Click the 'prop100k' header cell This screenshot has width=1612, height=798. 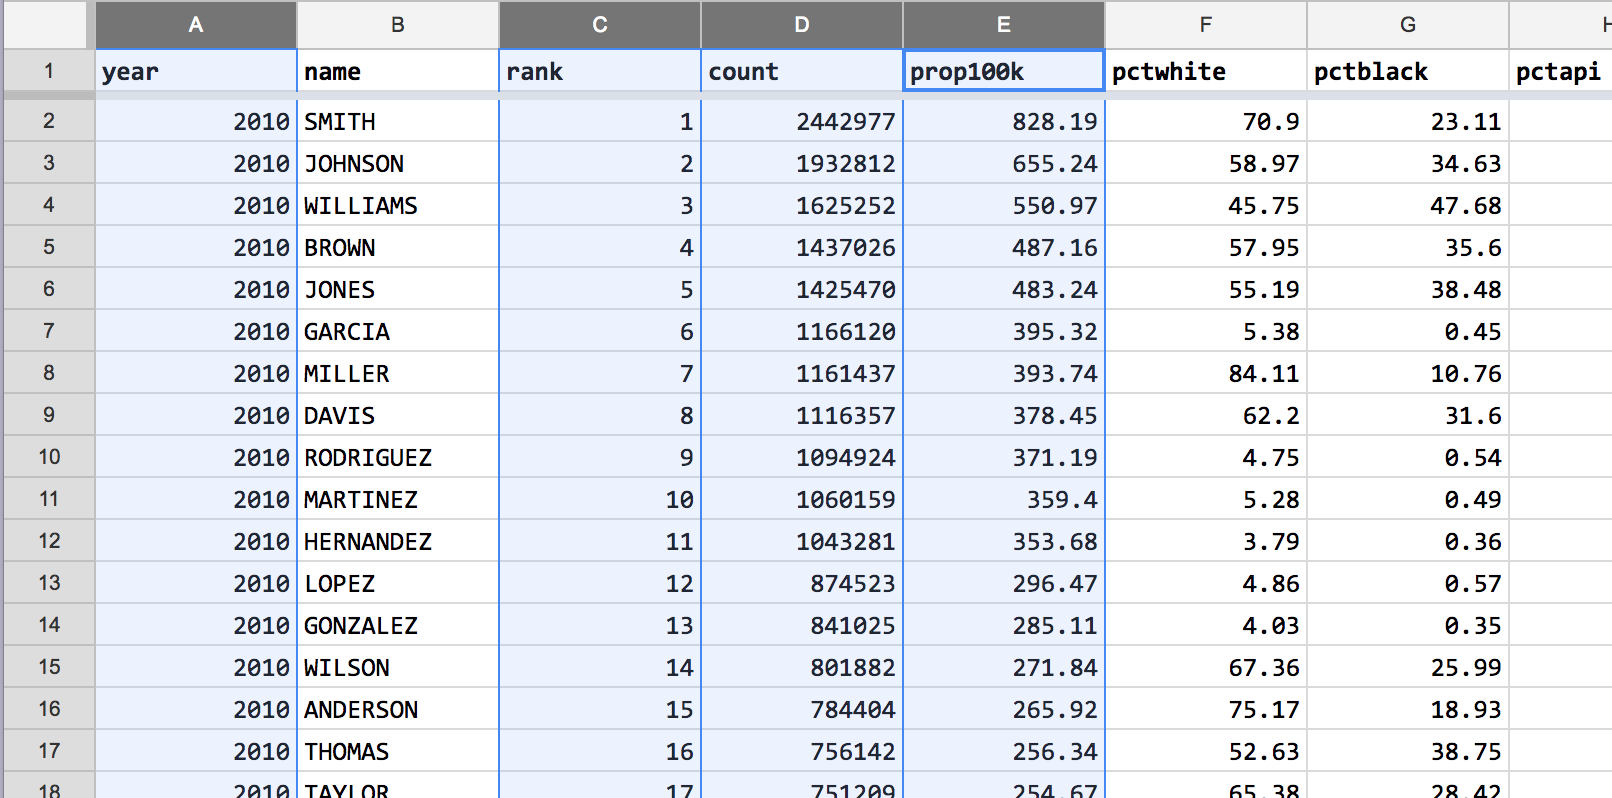1004,71
